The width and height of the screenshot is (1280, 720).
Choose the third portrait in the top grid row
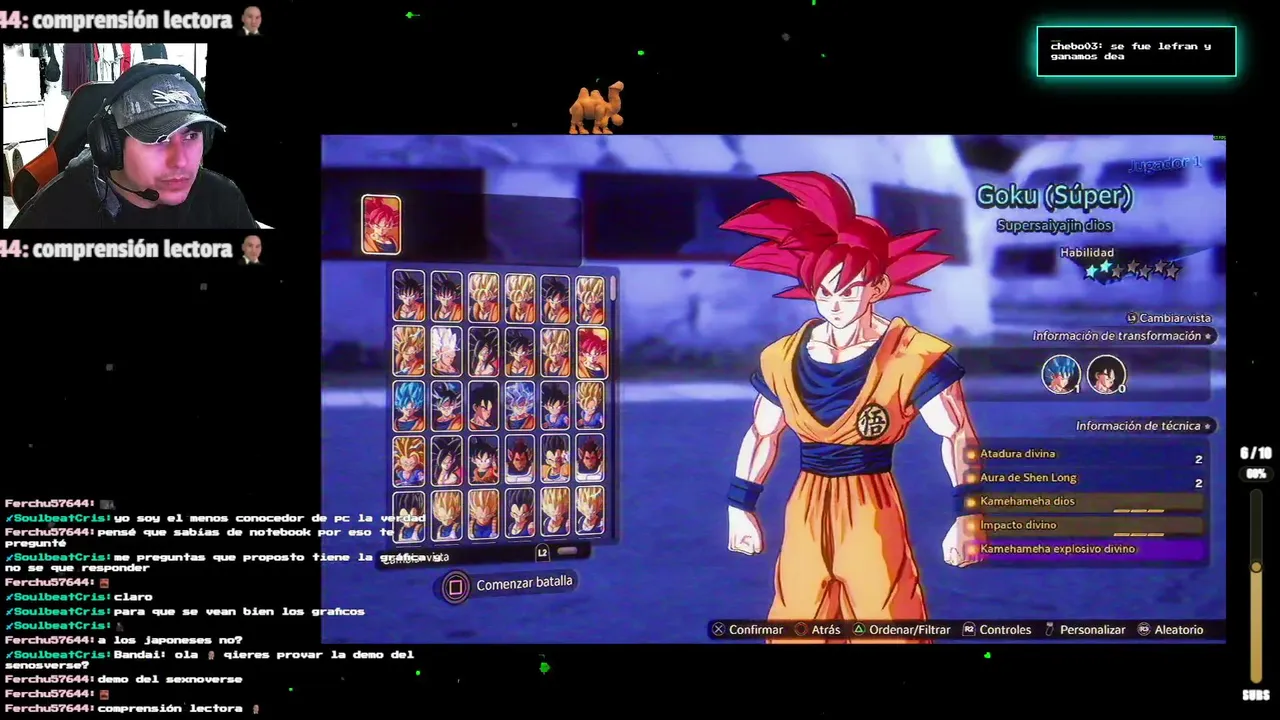(483, 297)
